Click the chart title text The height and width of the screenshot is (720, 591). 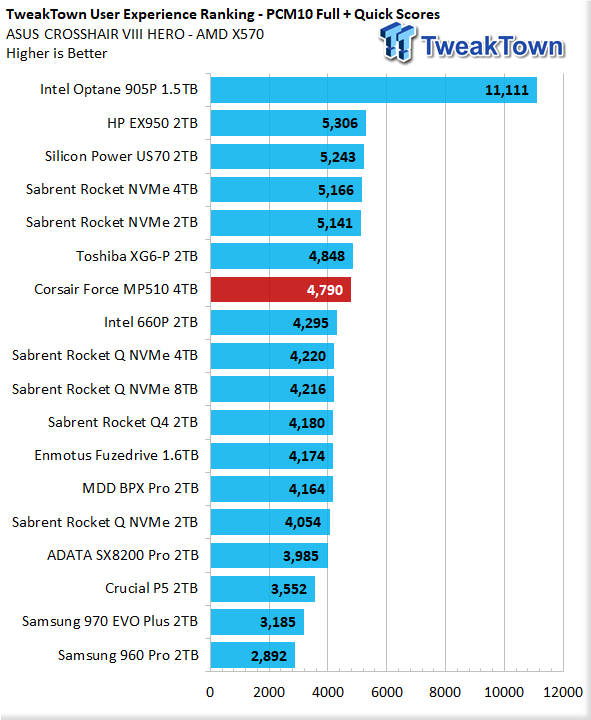click(223, 15)
